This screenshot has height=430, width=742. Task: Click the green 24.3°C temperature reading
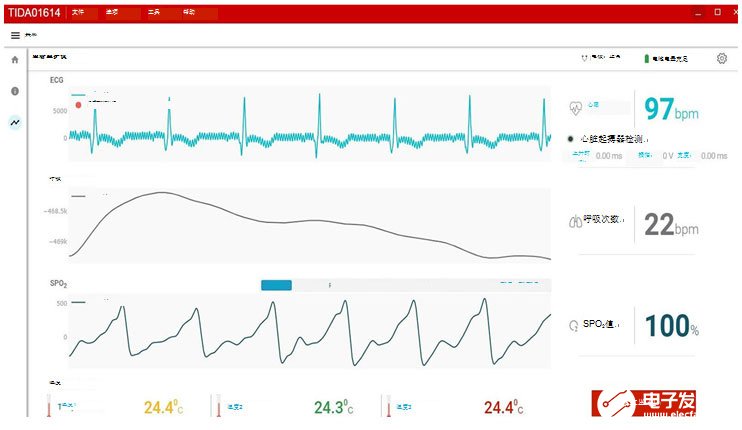click(334, 407)
